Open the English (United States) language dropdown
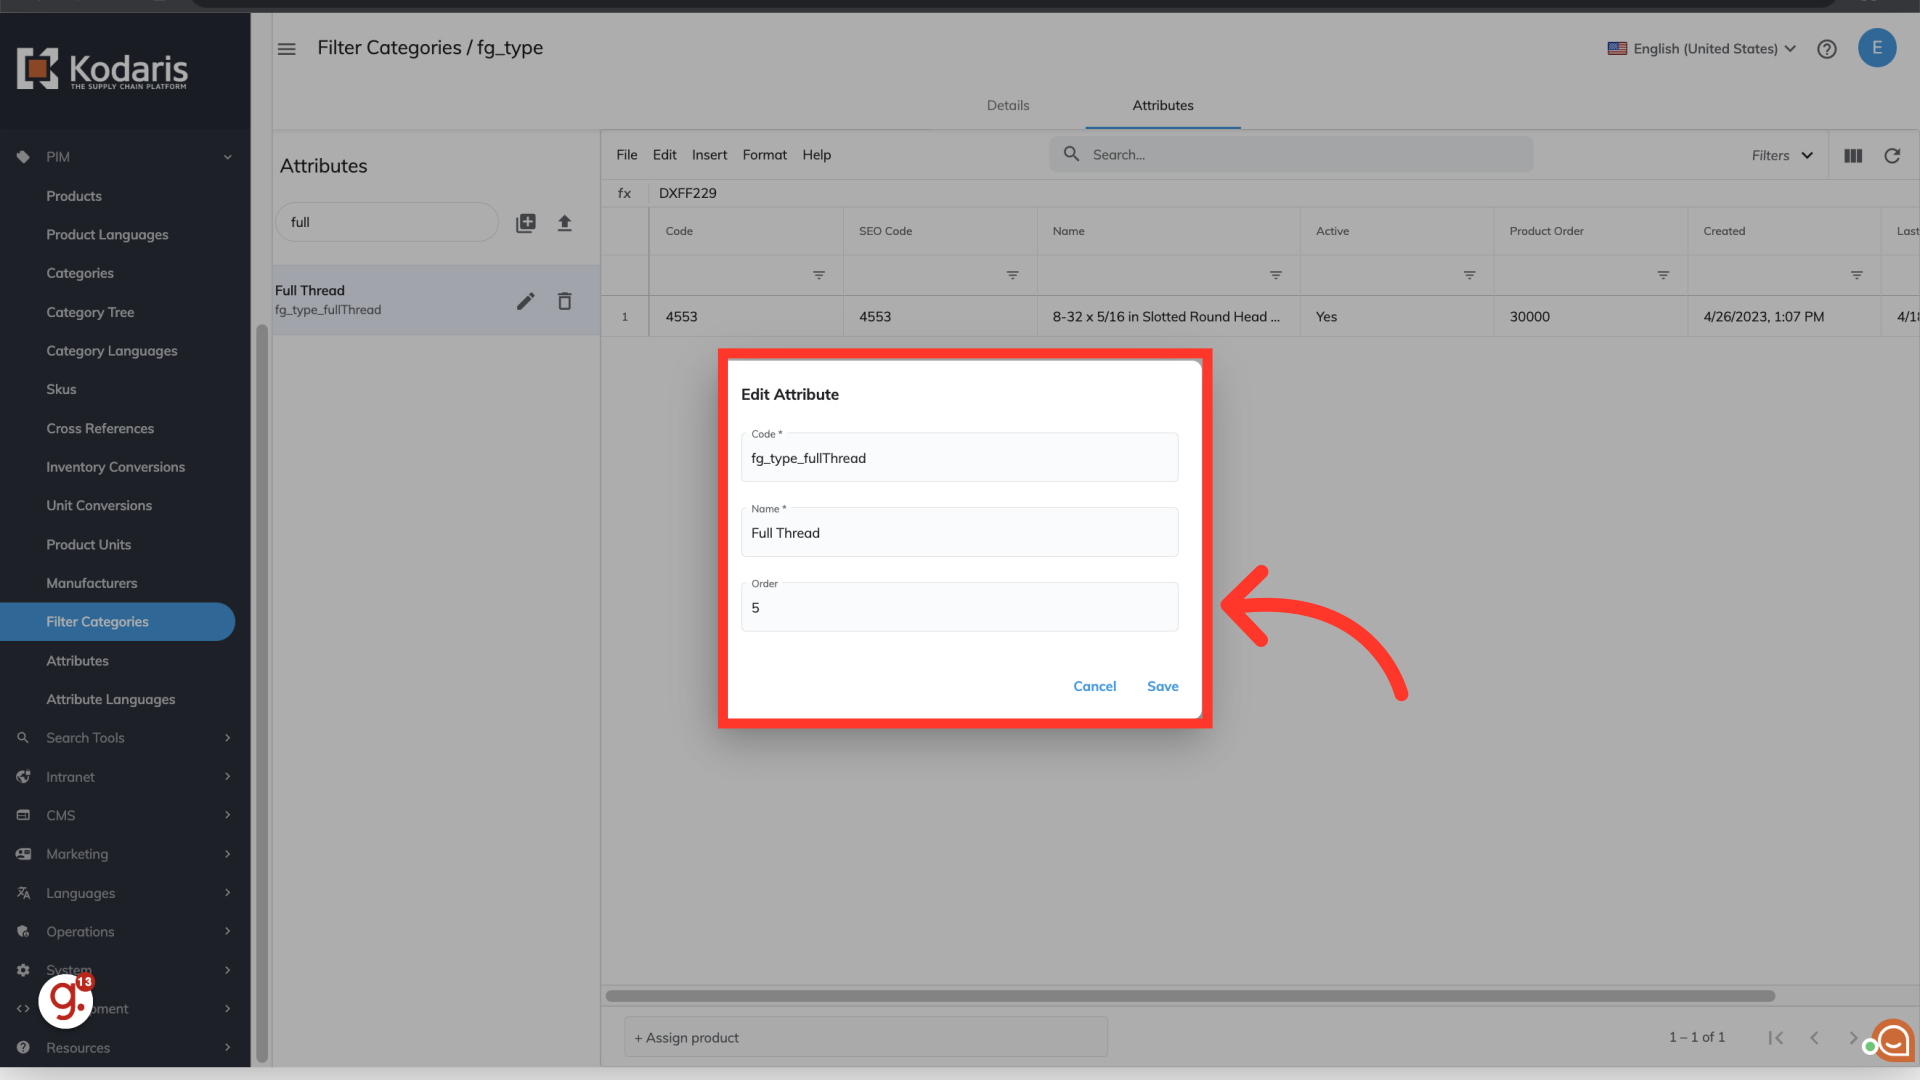The width and height of the screenshot is (1920, 1080). click(x=1702, y=49)
